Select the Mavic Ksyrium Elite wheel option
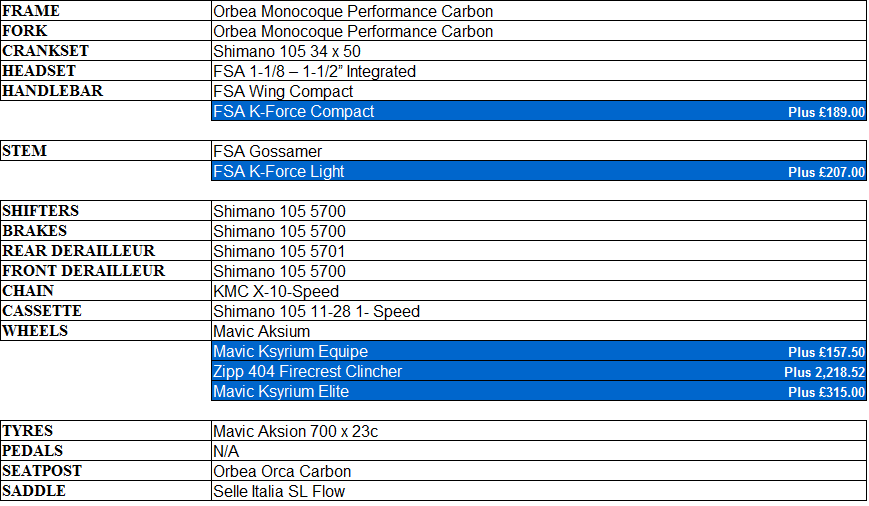The image size is (869, 506). coord(281,392)
